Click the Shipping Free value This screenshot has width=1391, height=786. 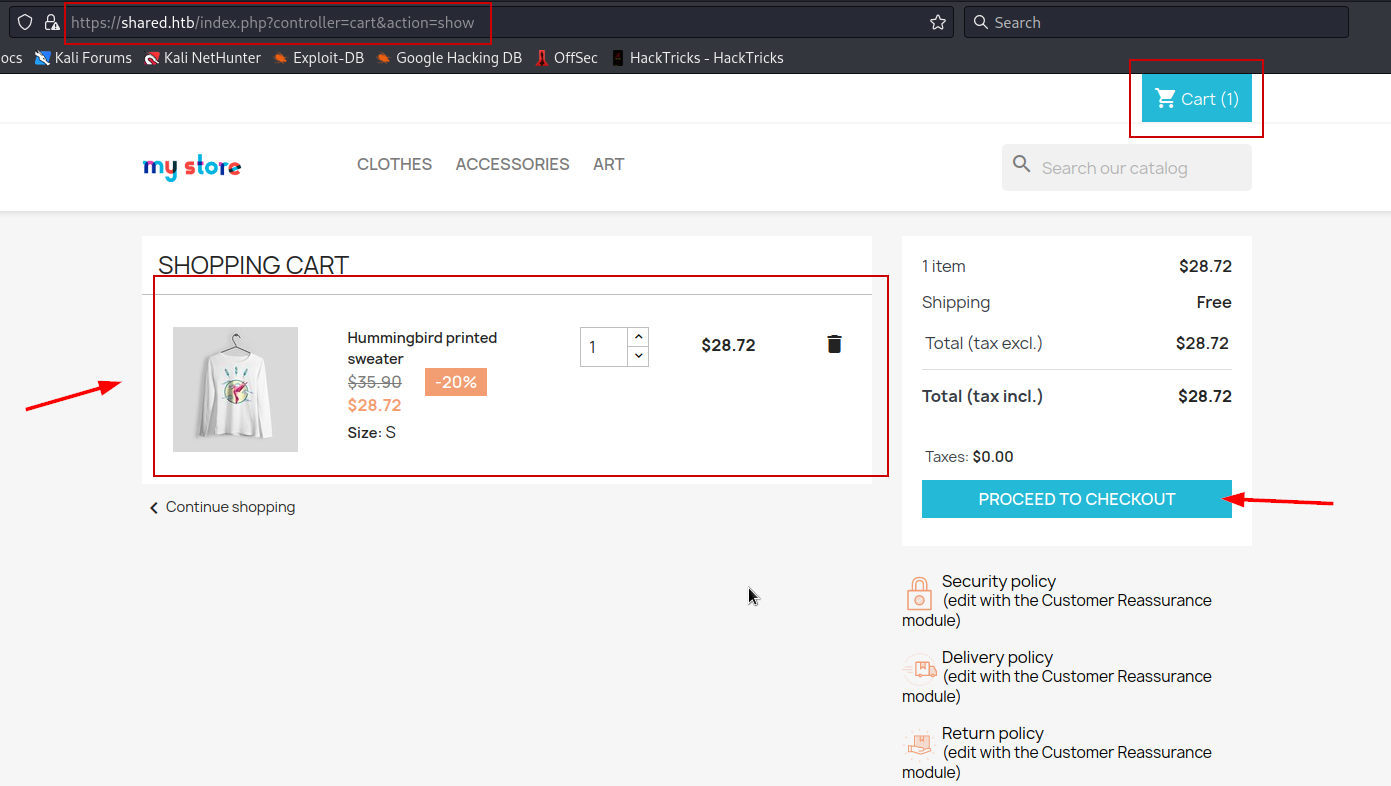pyautogui.click(x=1214, y=302)
